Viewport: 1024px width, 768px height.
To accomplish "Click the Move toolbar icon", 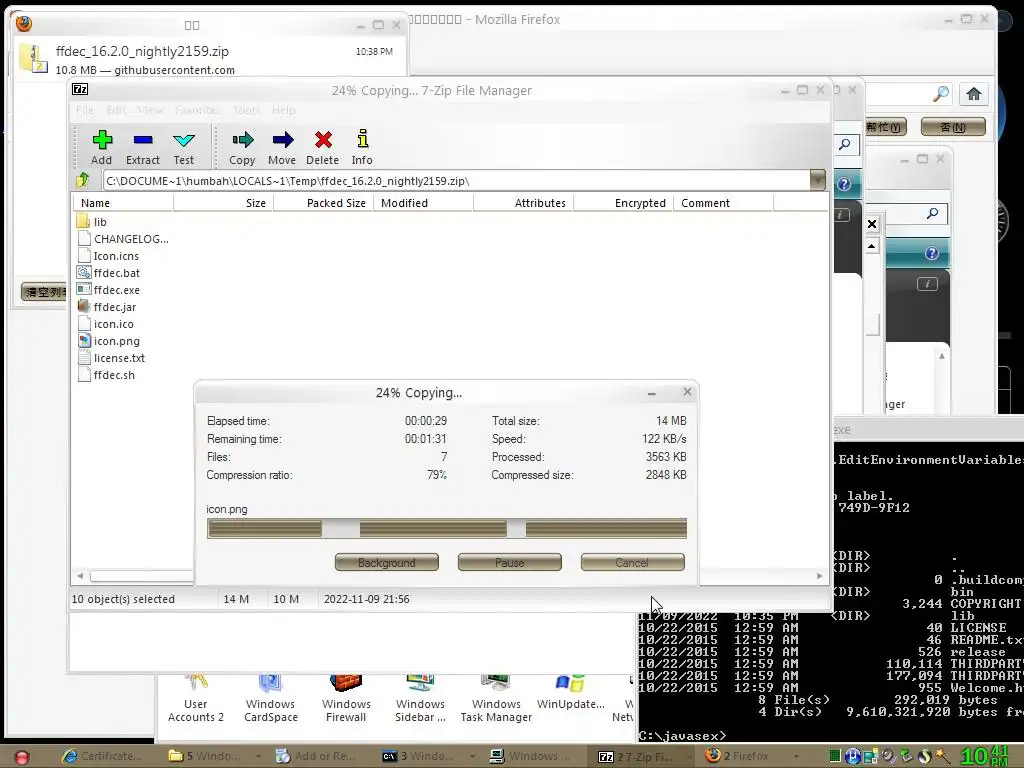I will coord(282,140).
